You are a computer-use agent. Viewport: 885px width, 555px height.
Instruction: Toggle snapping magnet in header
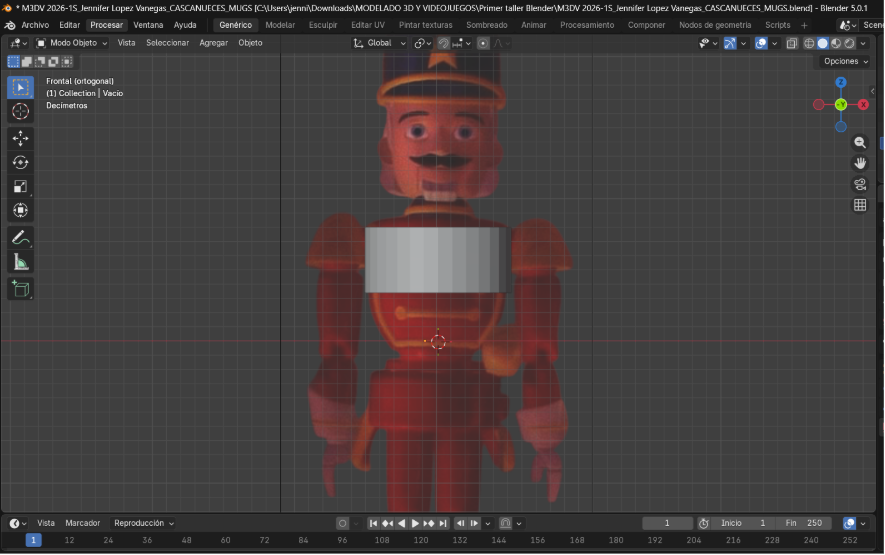[443, 43]
